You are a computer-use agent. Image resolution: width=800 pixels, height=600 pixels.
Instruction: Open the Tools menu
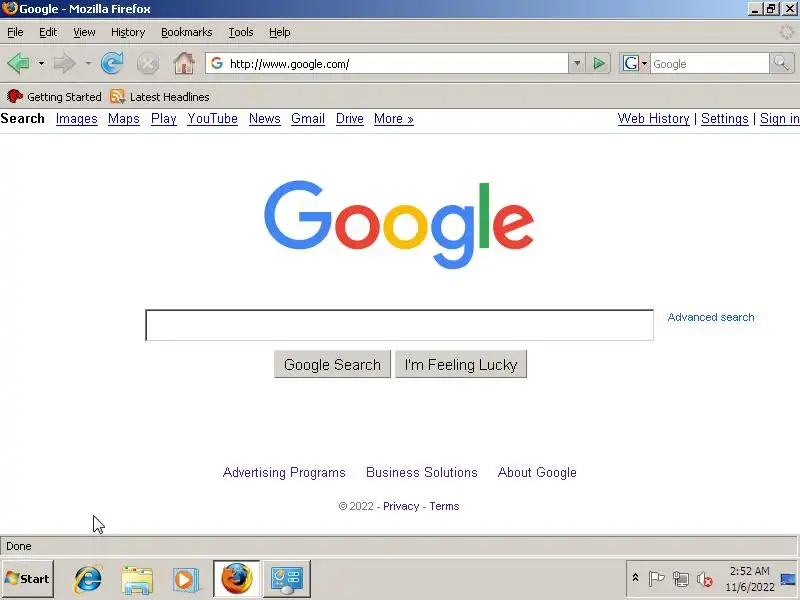(x=241, y=32)
